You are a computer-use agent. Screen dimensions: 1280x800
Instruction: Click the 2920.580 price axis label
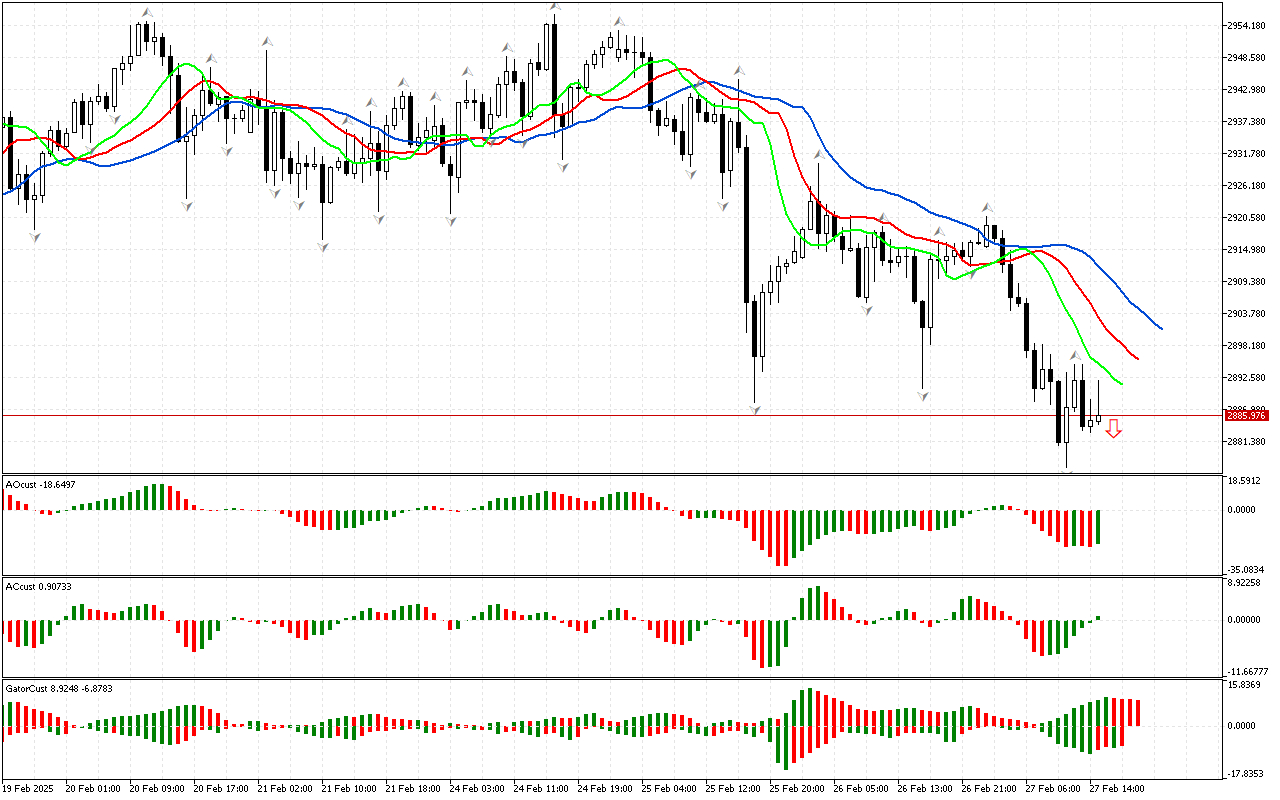coord(1246,217)
